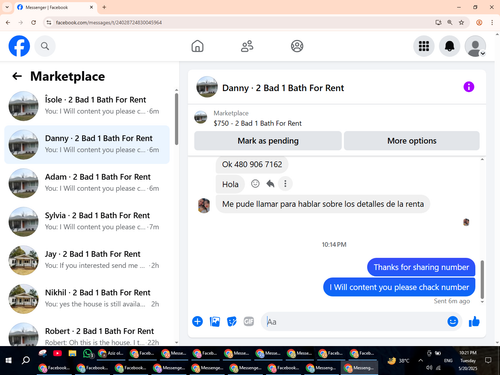Open the Facebook logo home link

tap(19, 46)
